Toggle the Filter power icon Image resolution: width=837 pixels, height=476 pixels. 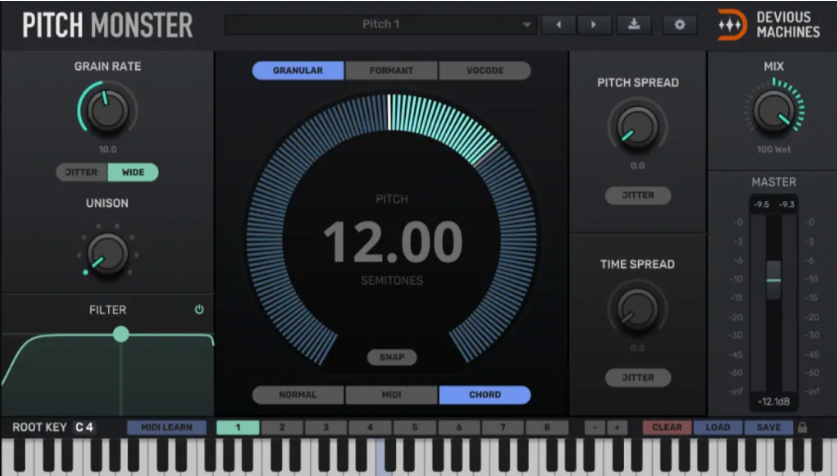point(199,310)
